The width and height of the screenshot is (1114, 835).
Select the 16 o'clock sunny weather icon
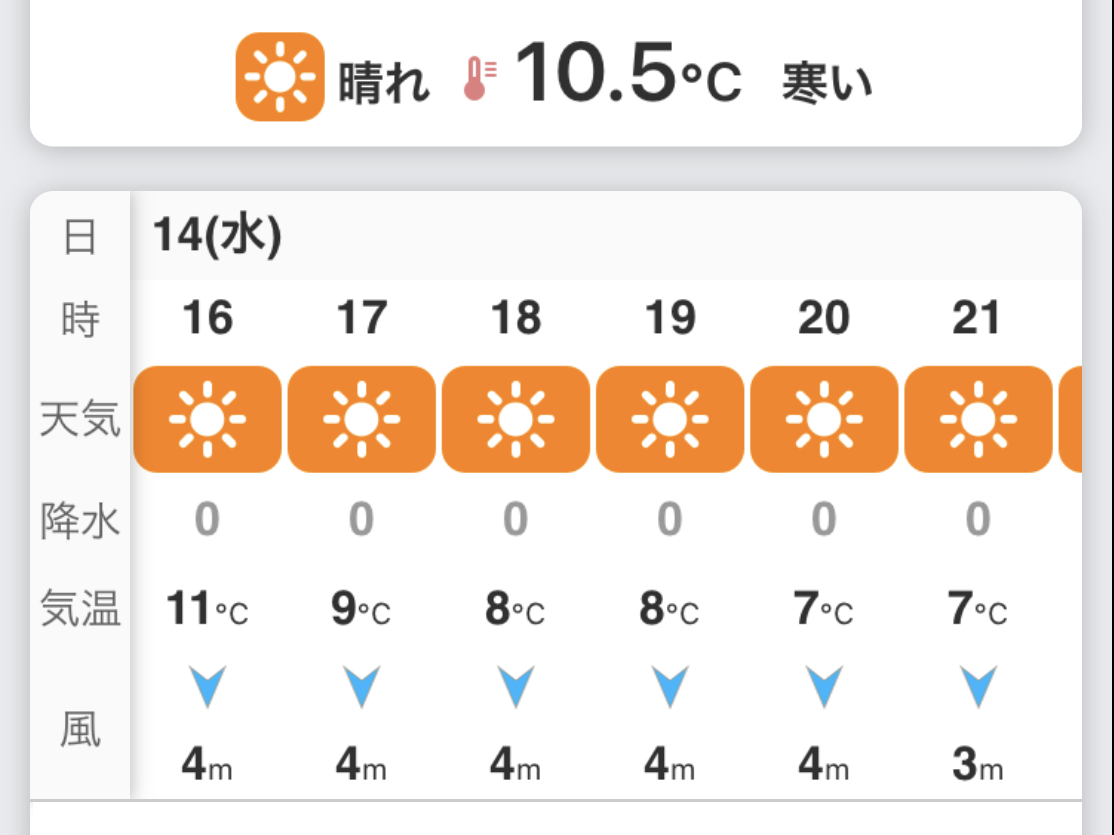pos(208,419)
